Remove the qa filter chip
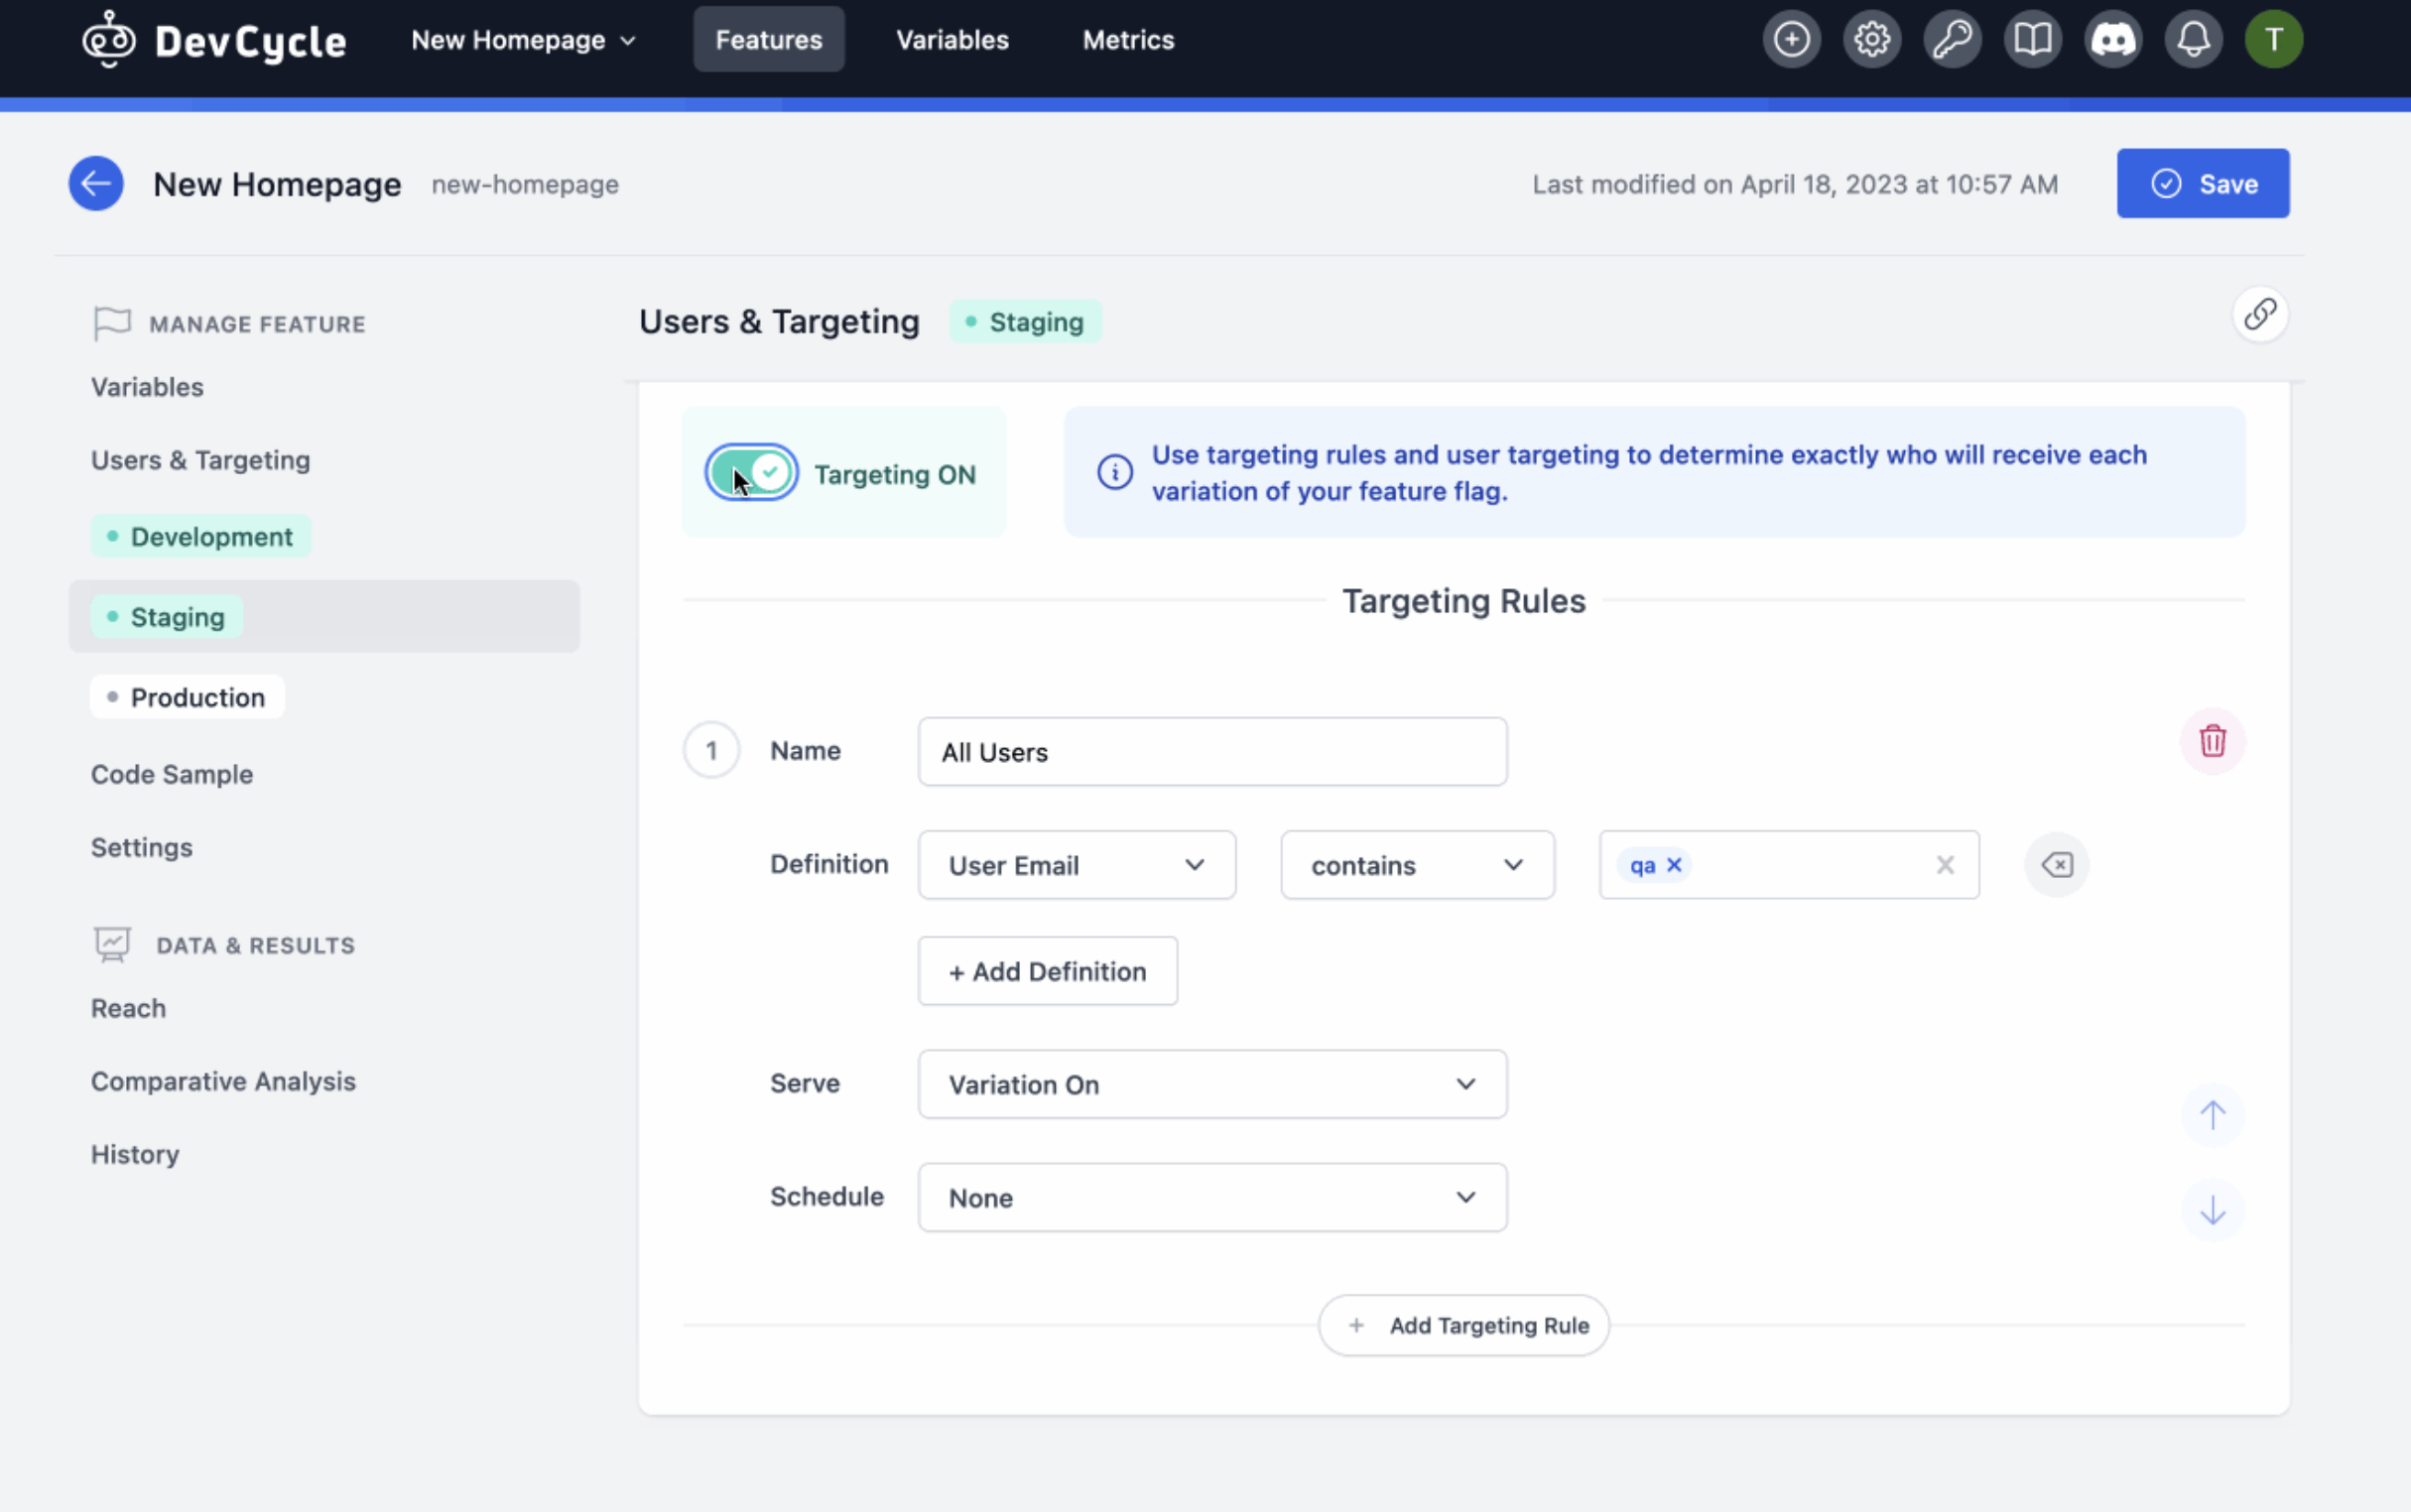The width and height of the screenshot is (2411, 1512). (x=1675, y=864)
